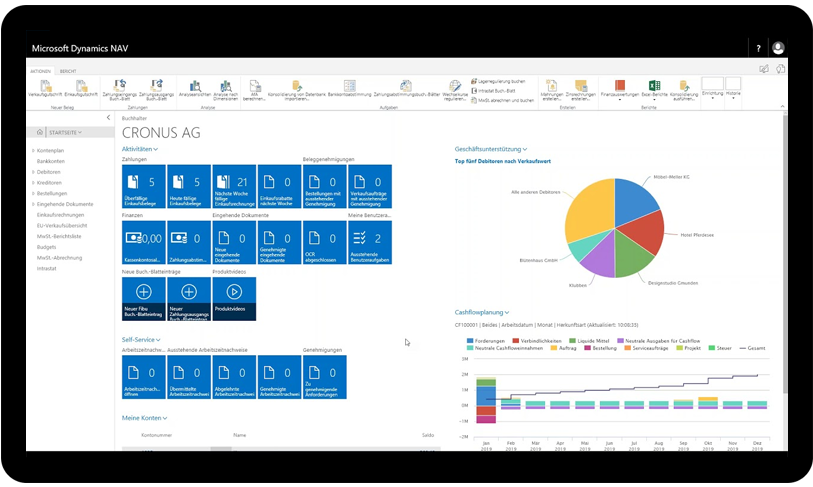Click Konsolidierung ausführen icon

pyautogui.click(x=684, y=90)
